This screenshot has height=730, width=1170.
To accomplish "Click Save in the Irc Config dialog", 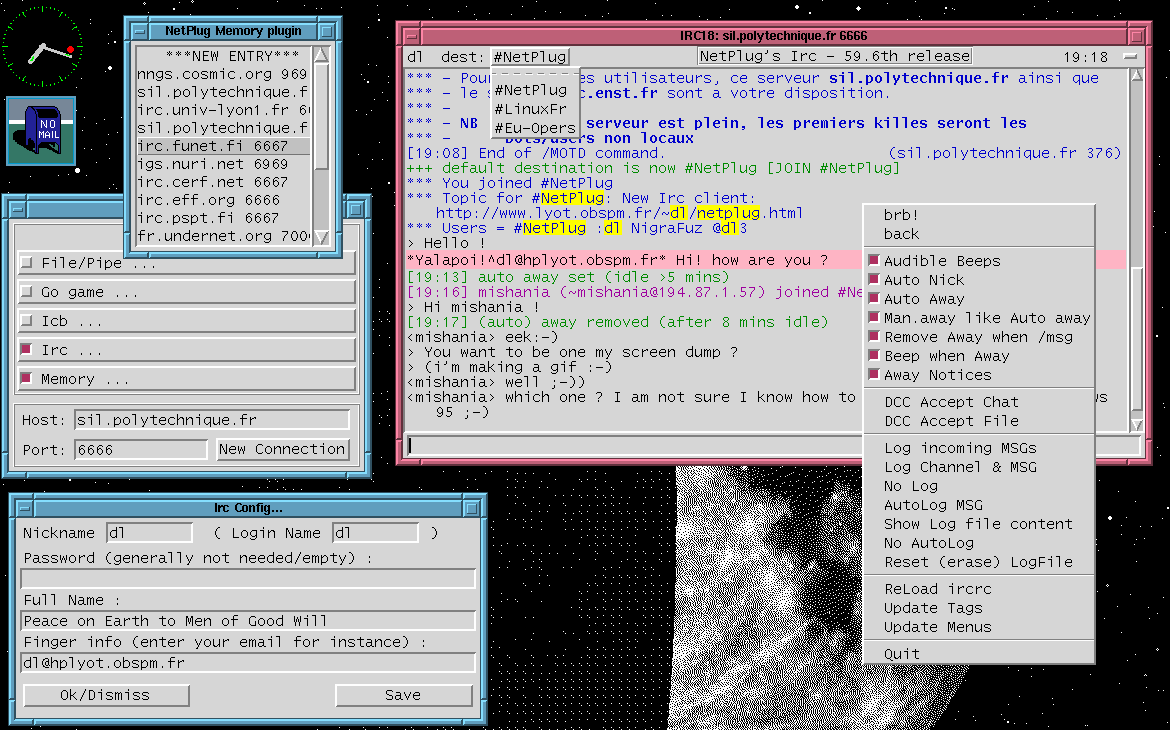I will pos(402,695).
